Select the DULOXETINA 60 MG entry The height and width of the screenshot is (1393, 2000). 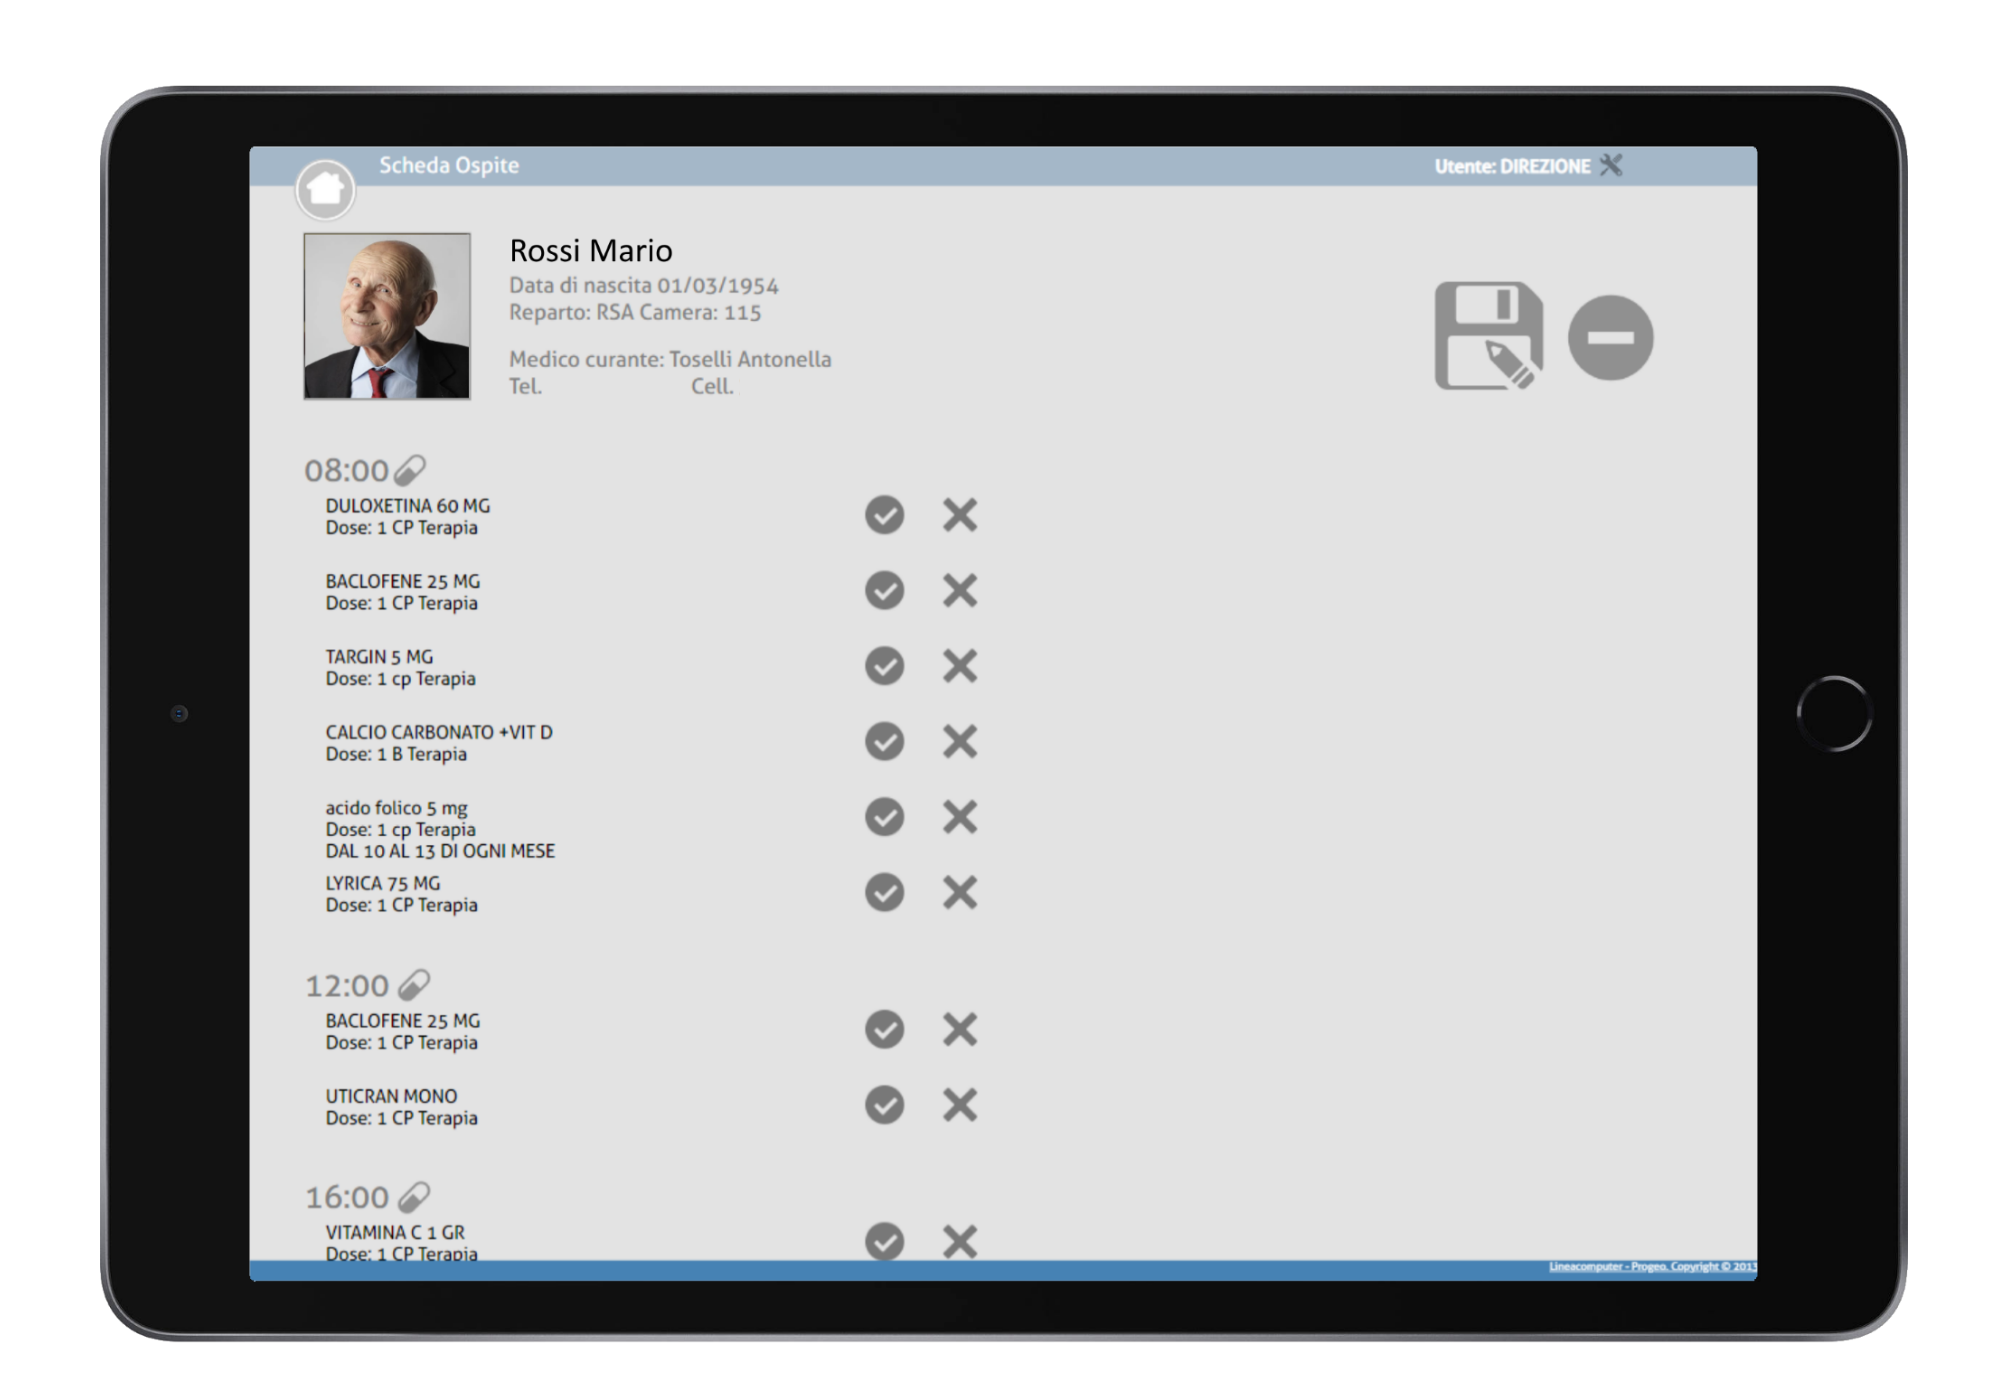[x=408, y=517]
